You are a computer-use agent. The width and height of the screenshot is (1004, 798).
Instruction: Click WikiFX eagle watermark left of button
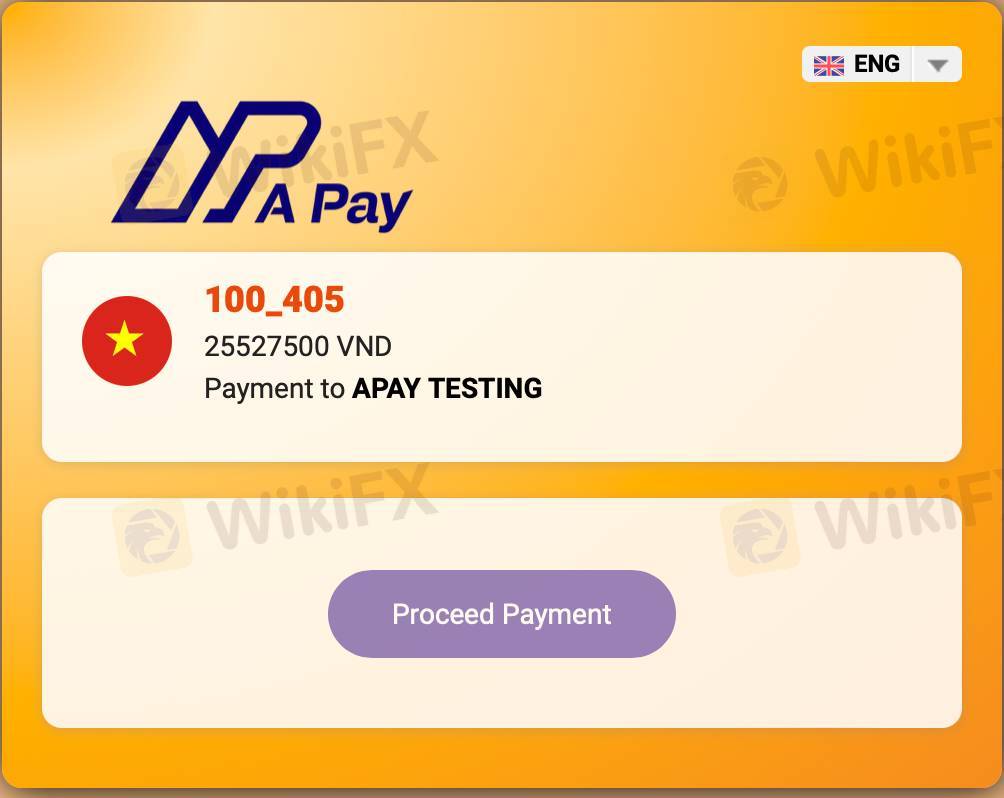click(152, 537)
